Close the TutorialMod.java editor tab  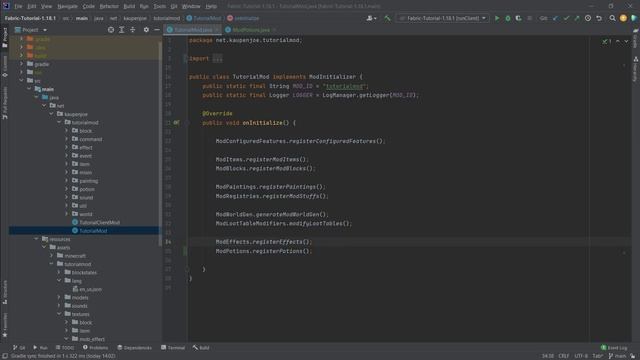point(217,30)
